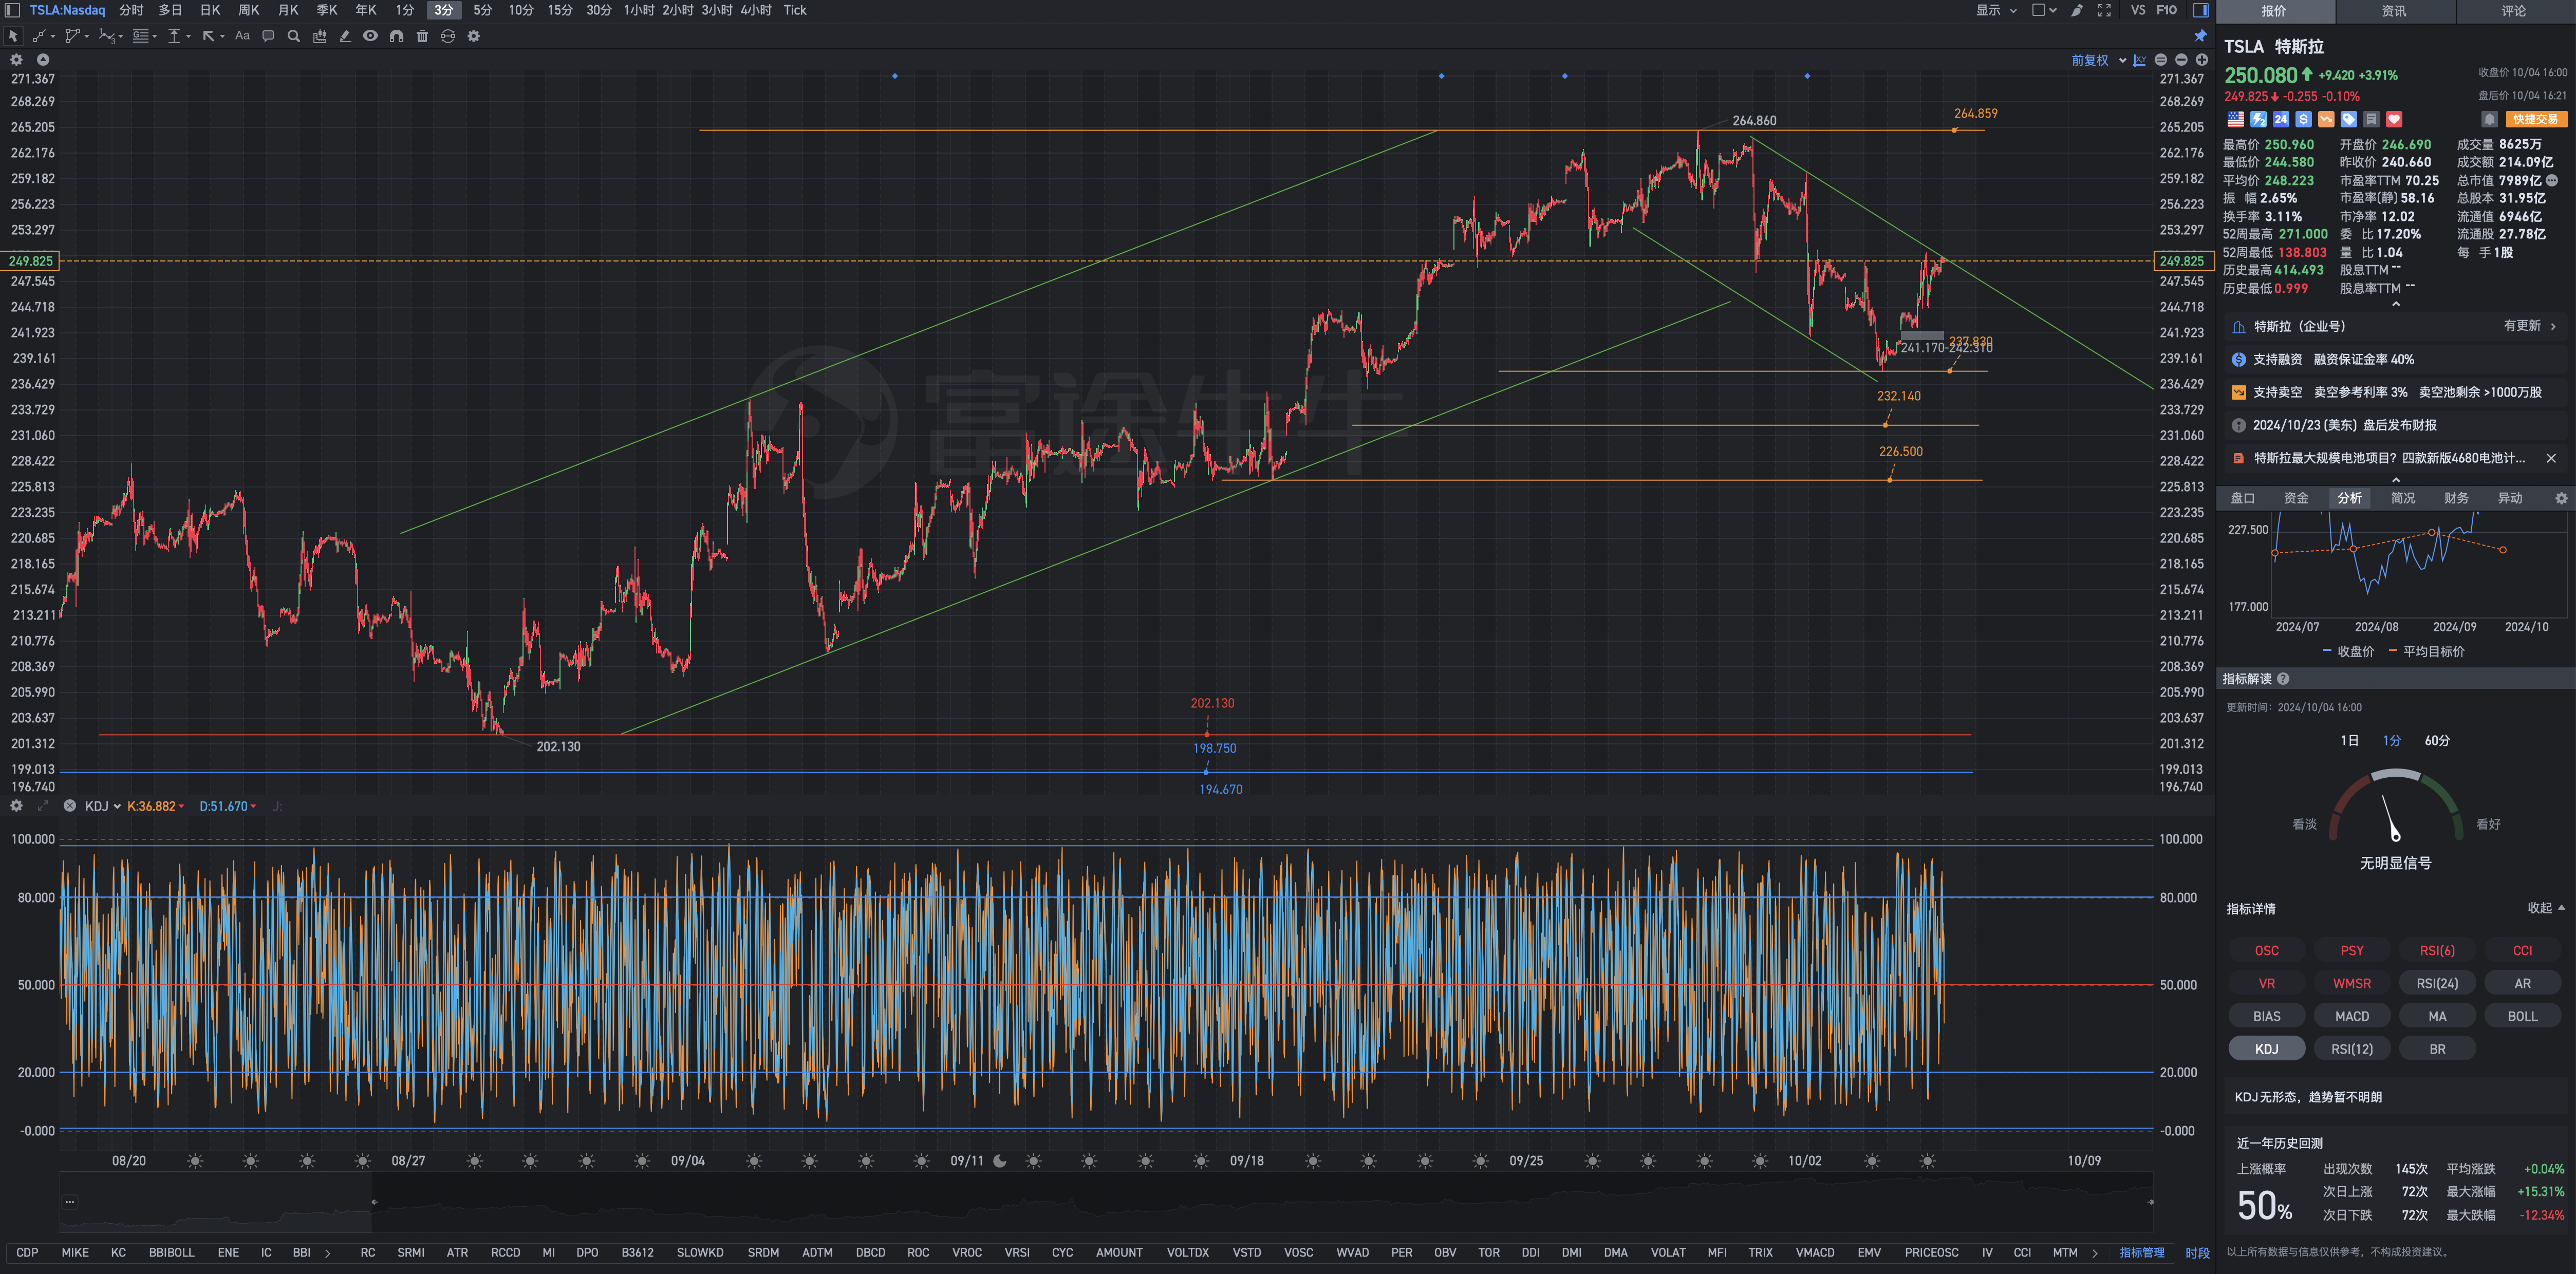Screen dimensions: 2576x1274
Task: Expand the quote details chevron
Action: pos(2395,304)
